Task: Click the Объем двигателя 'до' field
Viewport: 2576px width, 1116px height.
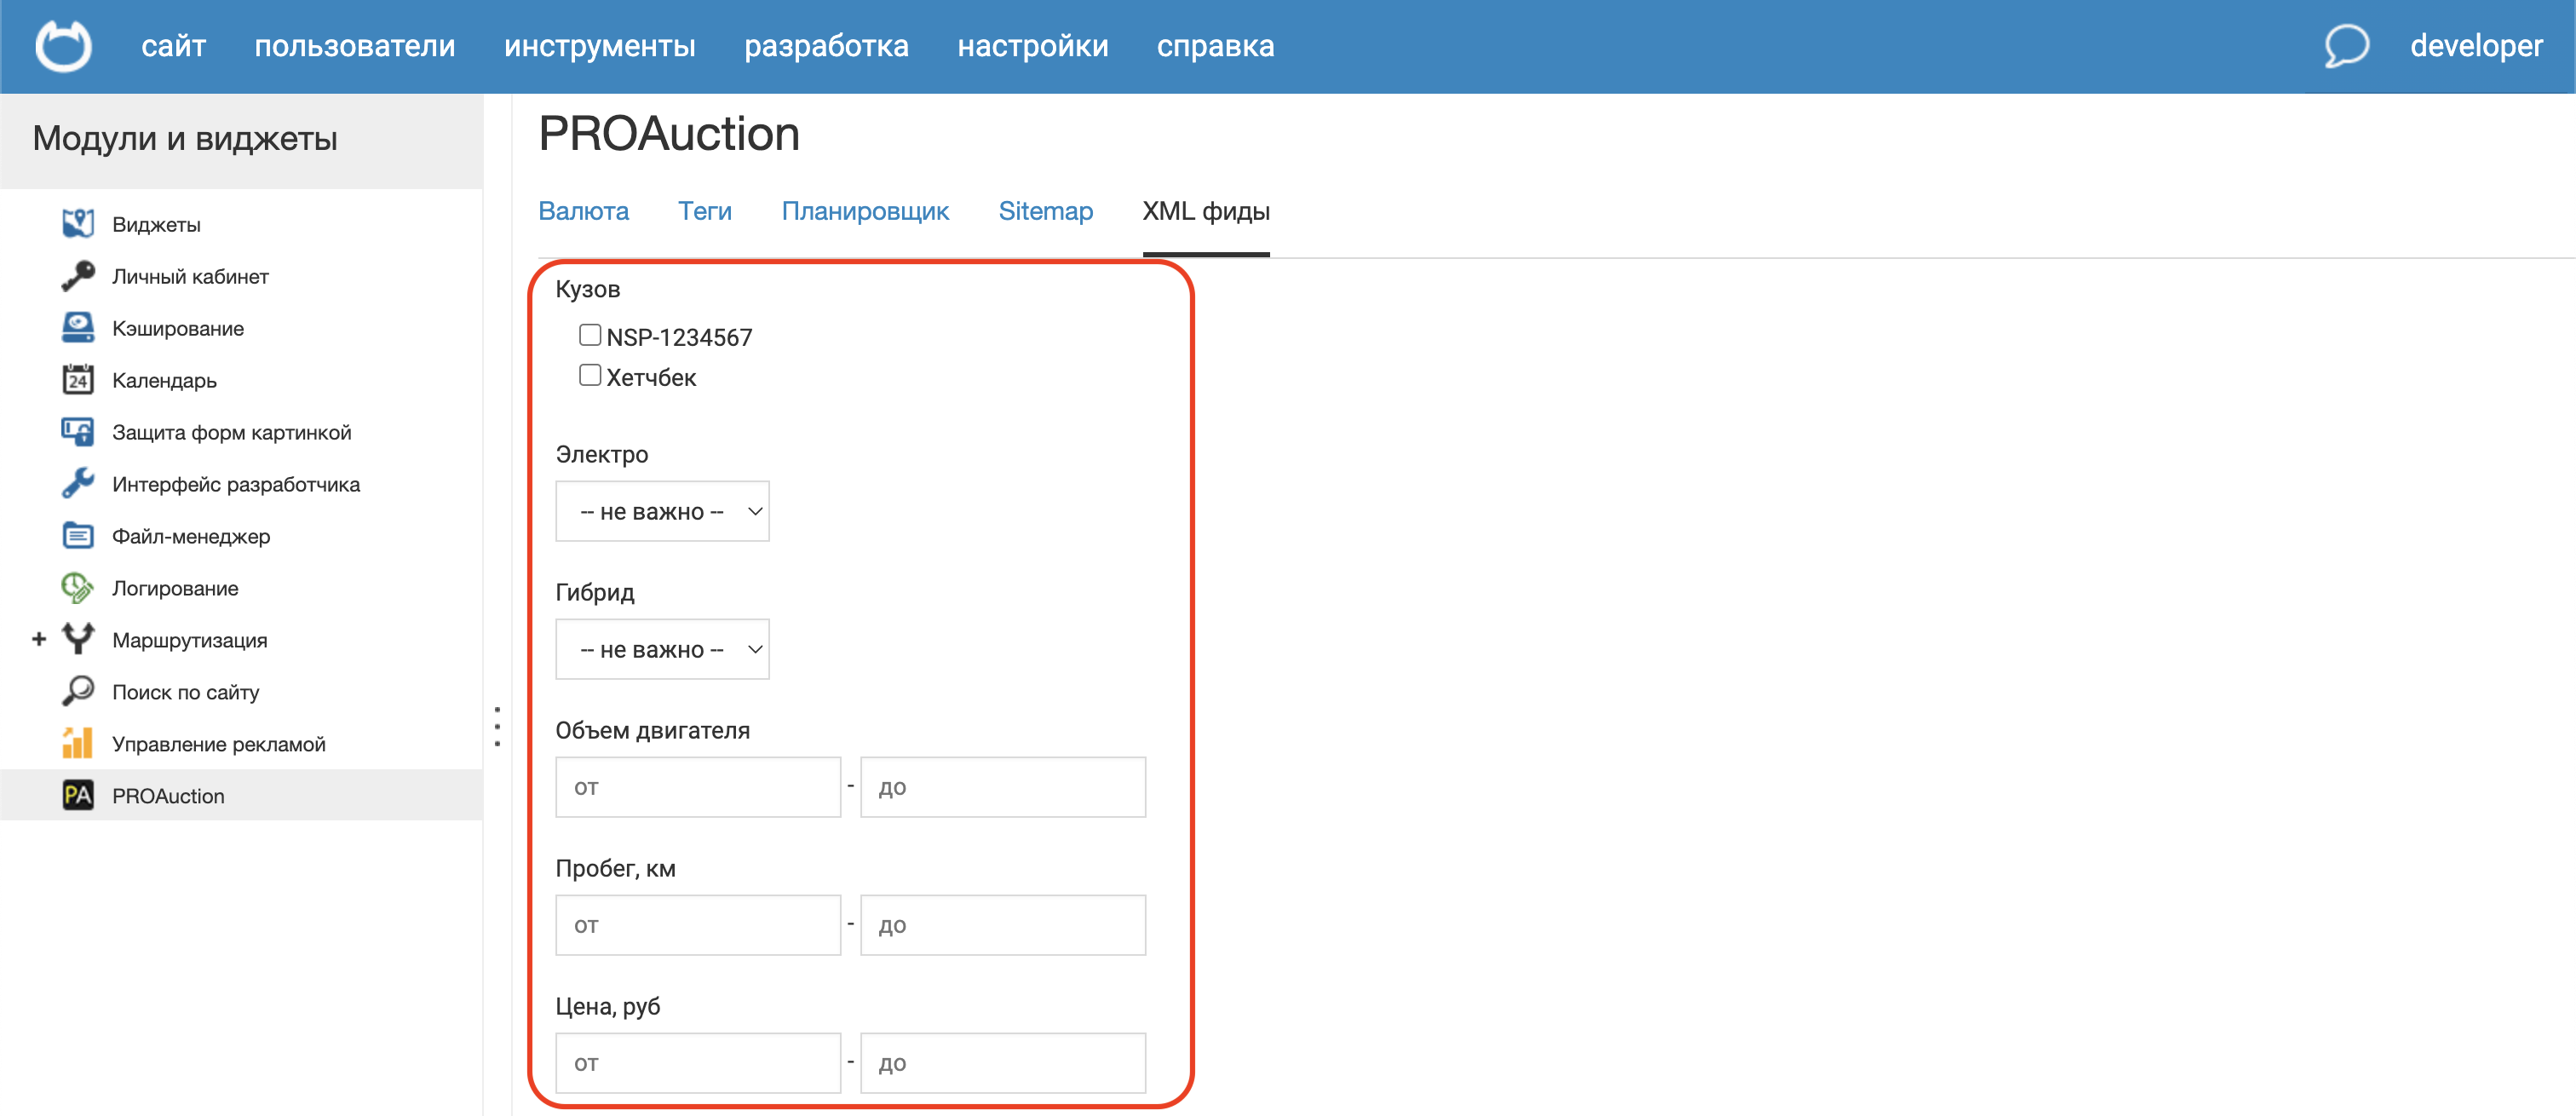Action: (x=1003, y=787)
